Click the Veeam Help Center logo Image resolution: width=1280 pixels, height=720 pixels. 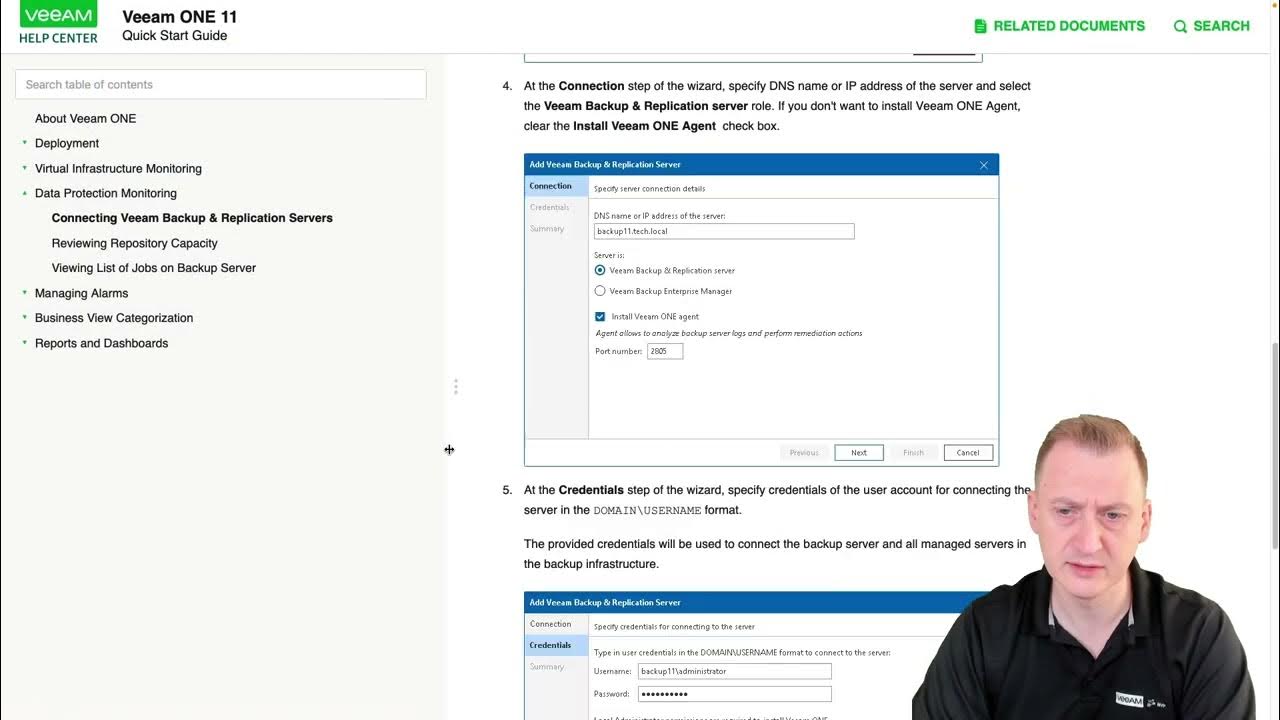58,24
